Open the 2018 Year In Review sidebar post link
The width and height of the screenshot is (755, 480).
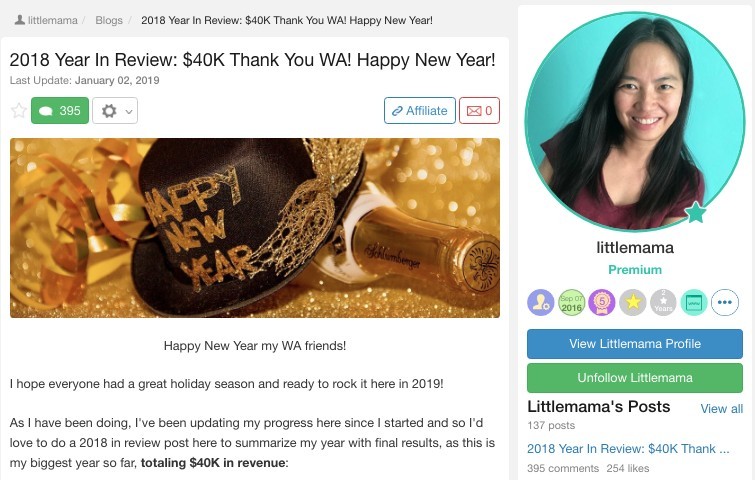click(x=628, y=449)
